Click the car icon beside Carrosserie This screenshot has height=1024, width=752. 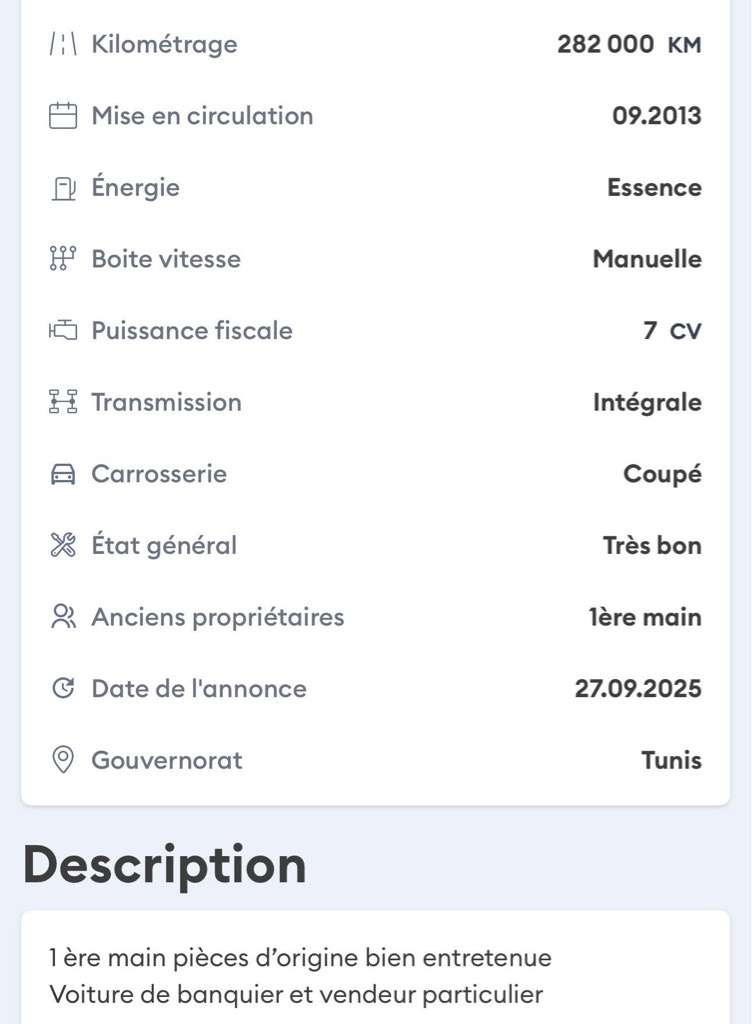pyautogui.click(x=63, y=474)
